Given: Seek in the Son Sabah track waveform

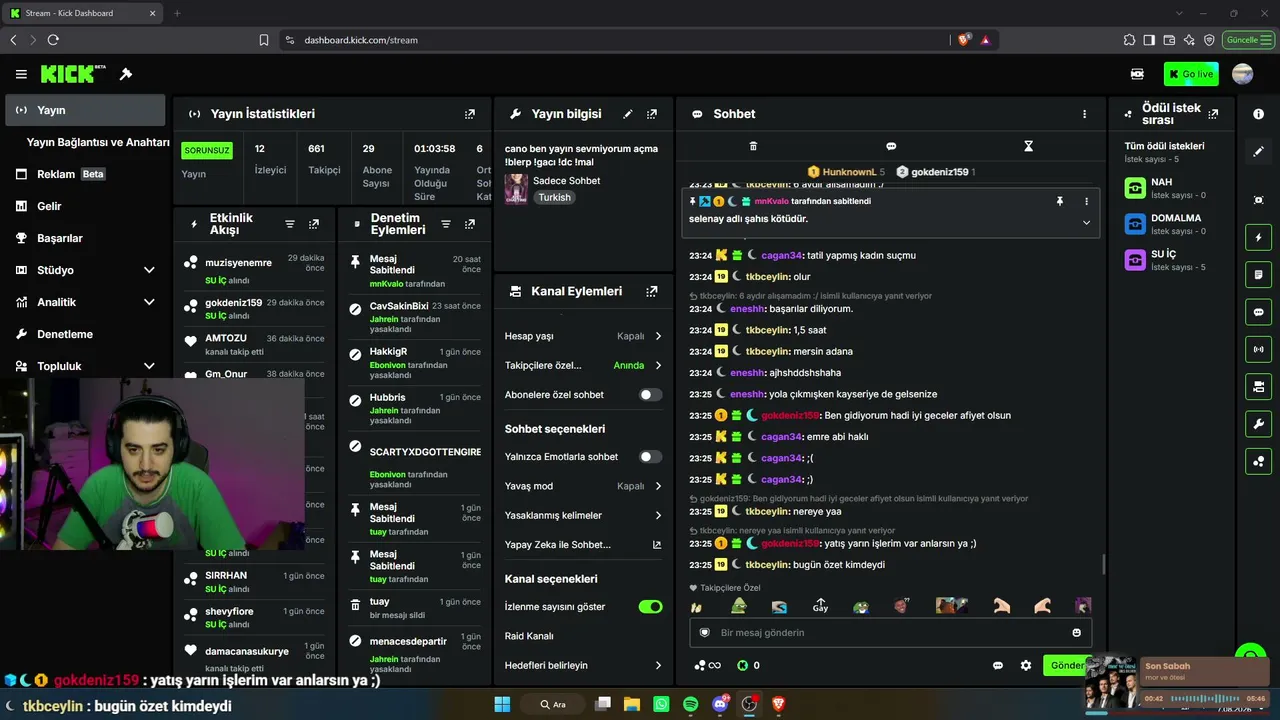Looking at the screenshot, I should pos(1206,698).
